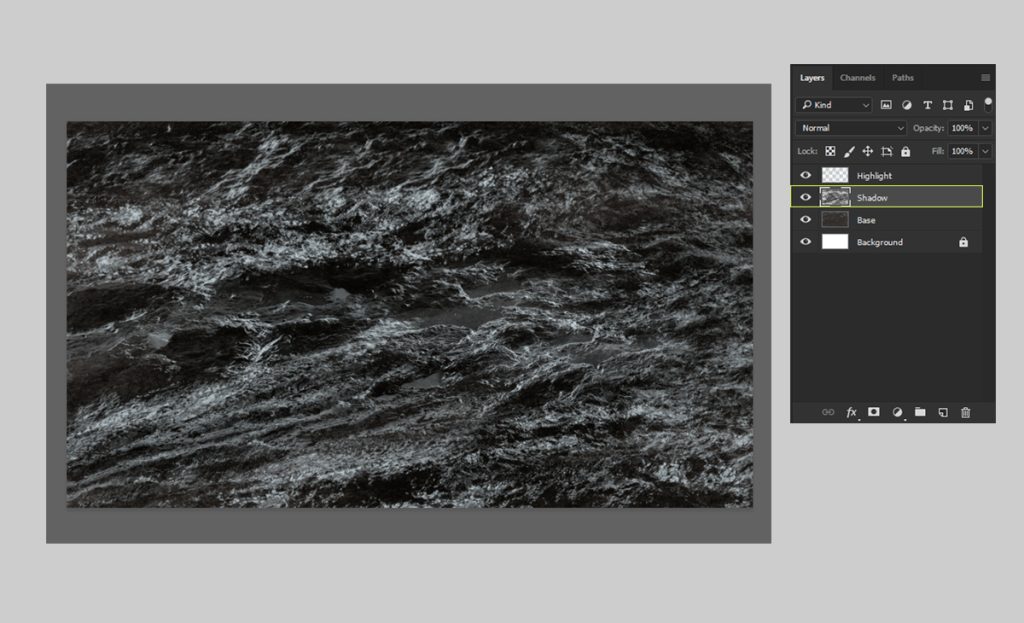1024x623 pixels.
Task: Create a new adjustment layer
Action: click(x=897, y=412)
